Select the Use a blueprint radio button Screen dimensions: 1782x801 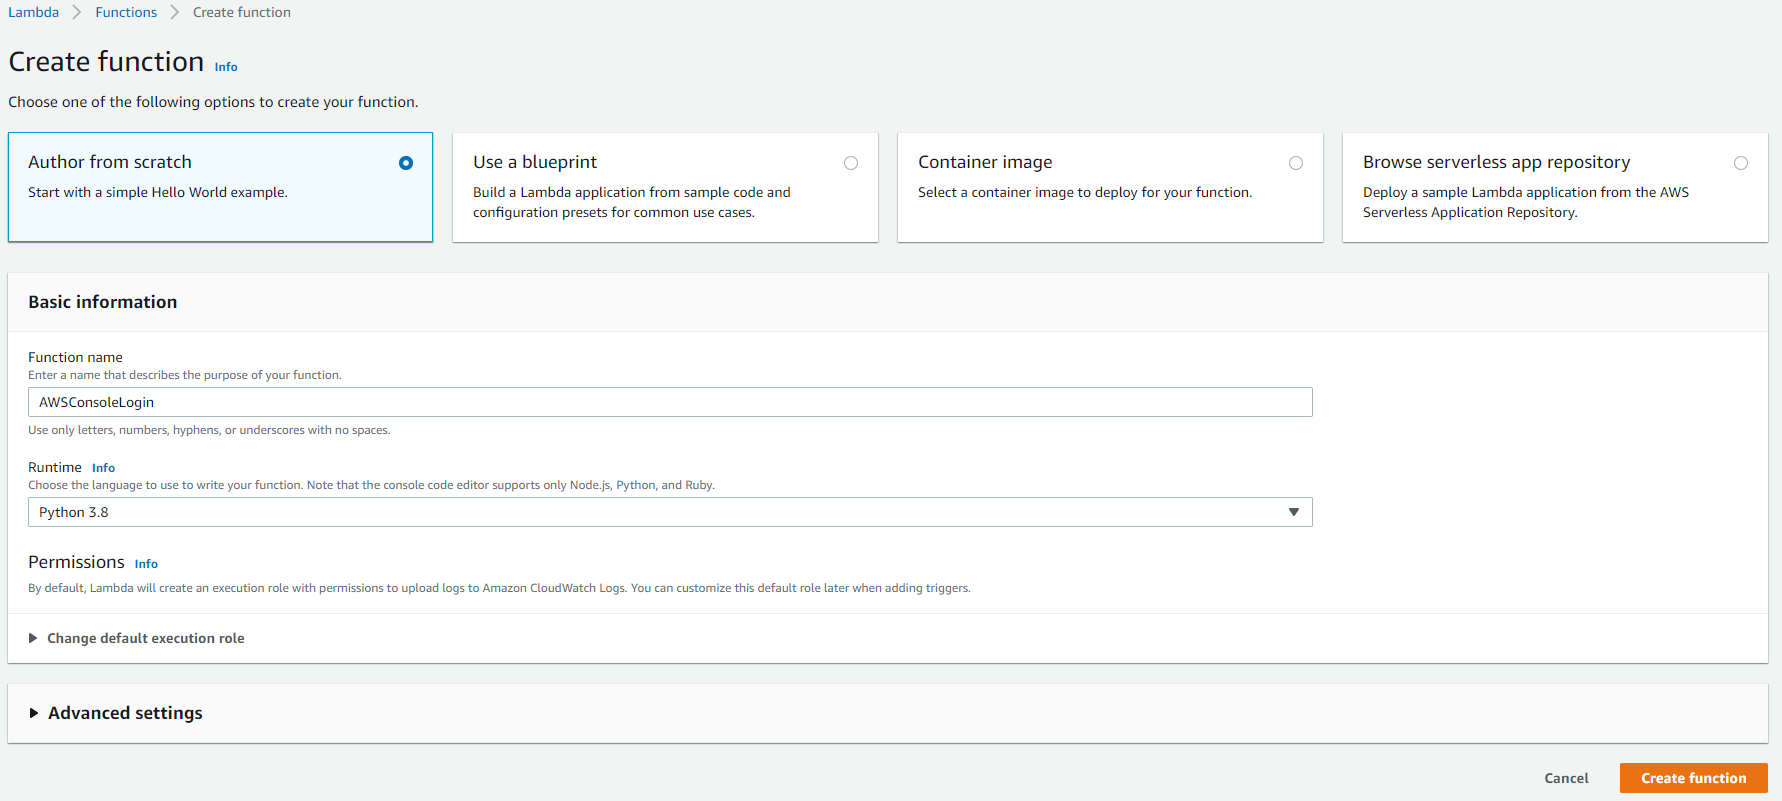[851, 163]
